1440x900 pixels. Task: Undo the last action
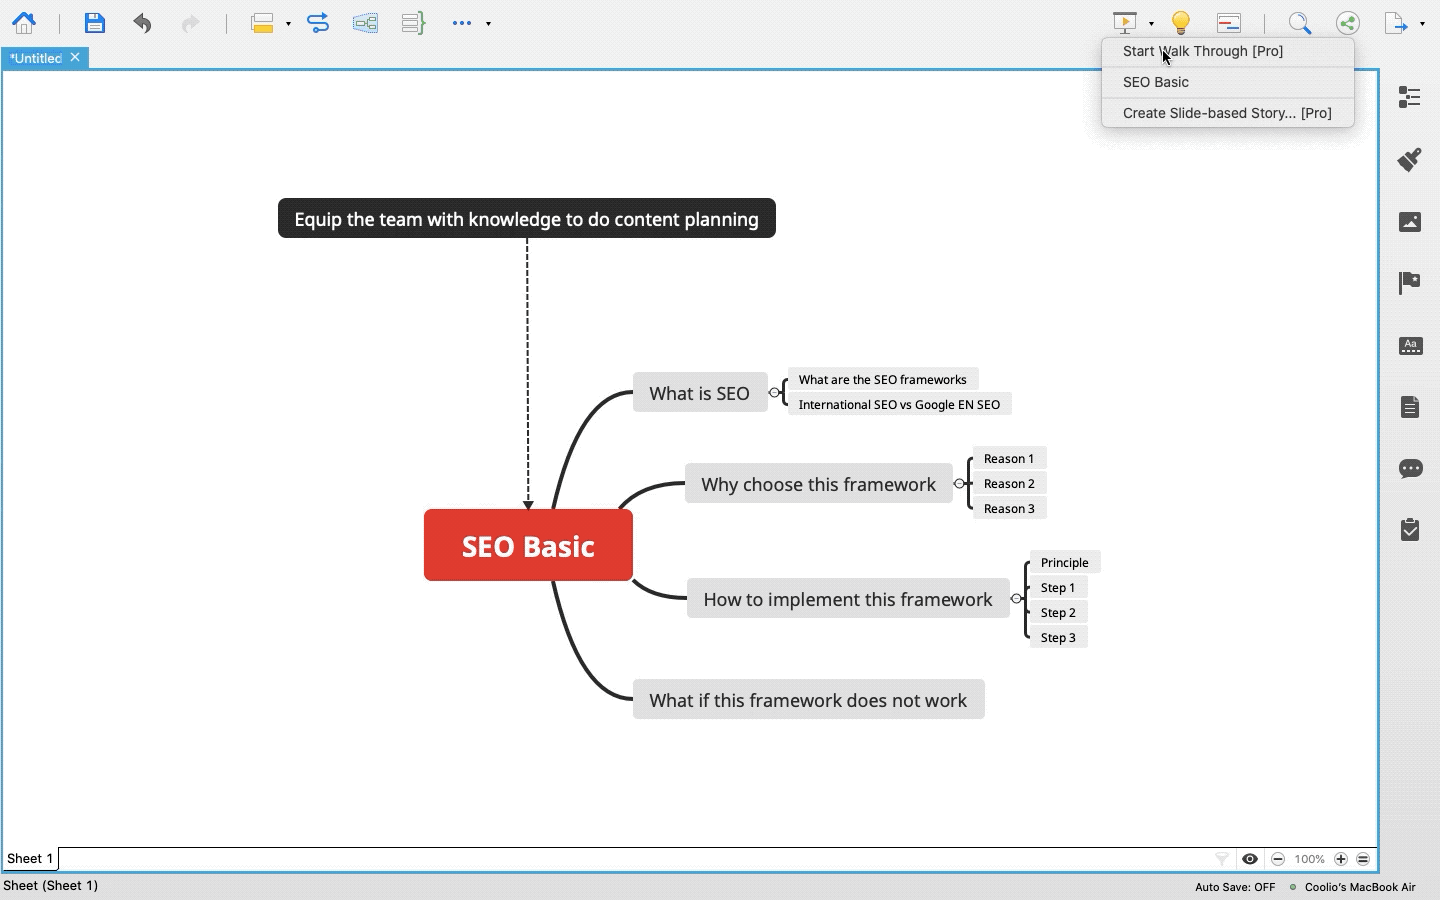[x=142, y=23]
